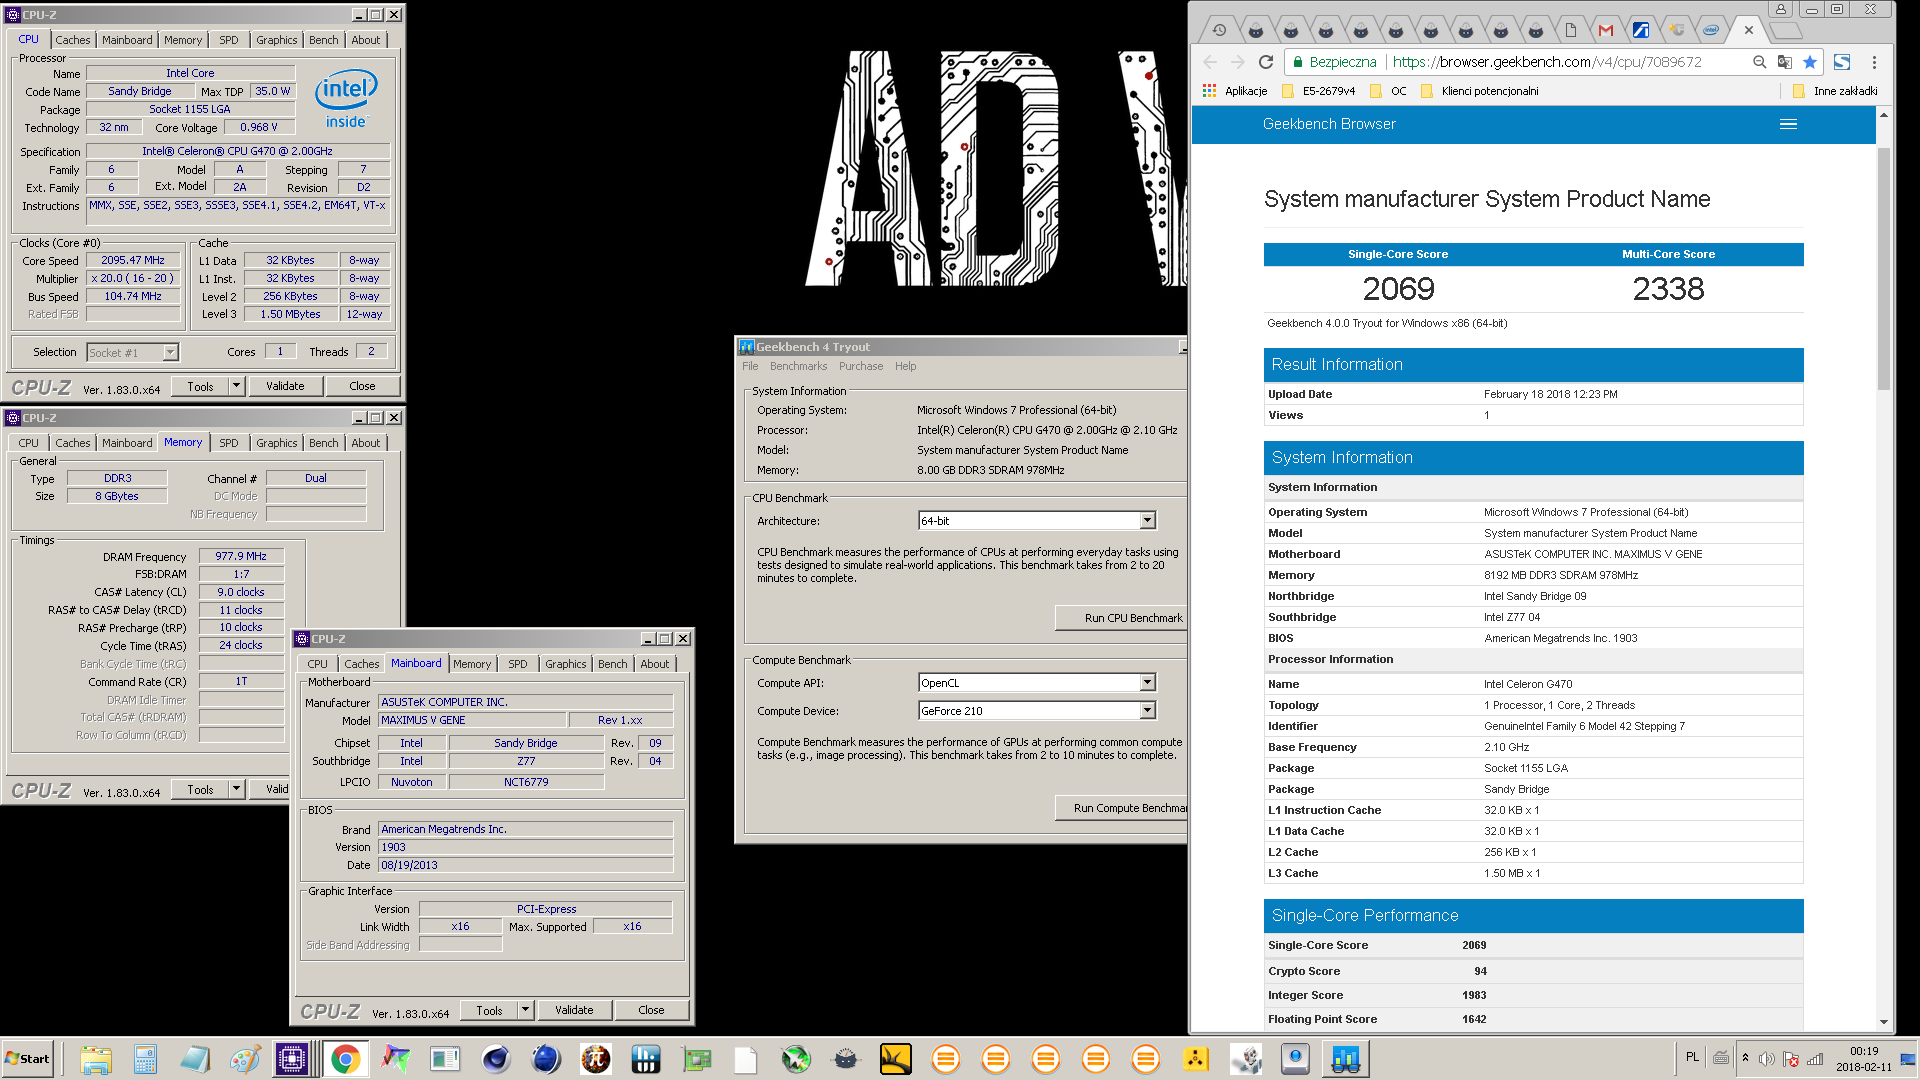1920x1080 pixels.
Task: Click Close button in top CPU-Z window
Action: [x=362, y=386]
